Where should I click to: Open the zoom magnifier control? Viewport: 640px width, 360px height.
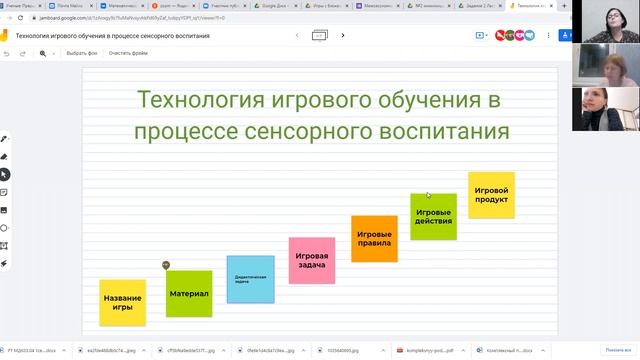pos(43,53)
